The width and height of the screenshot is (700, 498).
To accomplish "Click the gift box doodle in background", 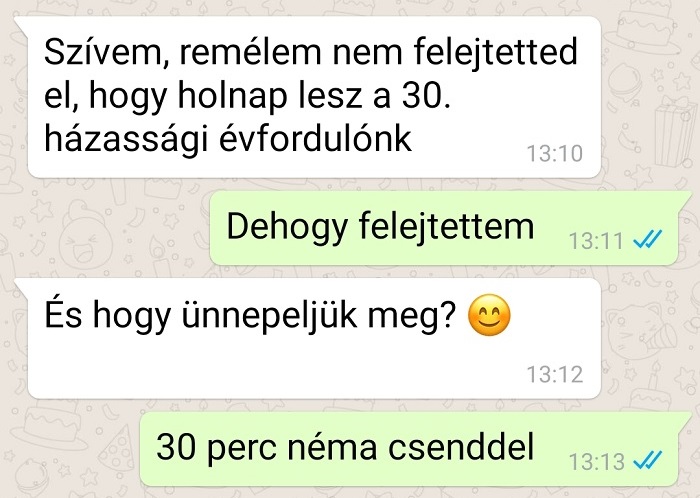I will click(674, 130).
